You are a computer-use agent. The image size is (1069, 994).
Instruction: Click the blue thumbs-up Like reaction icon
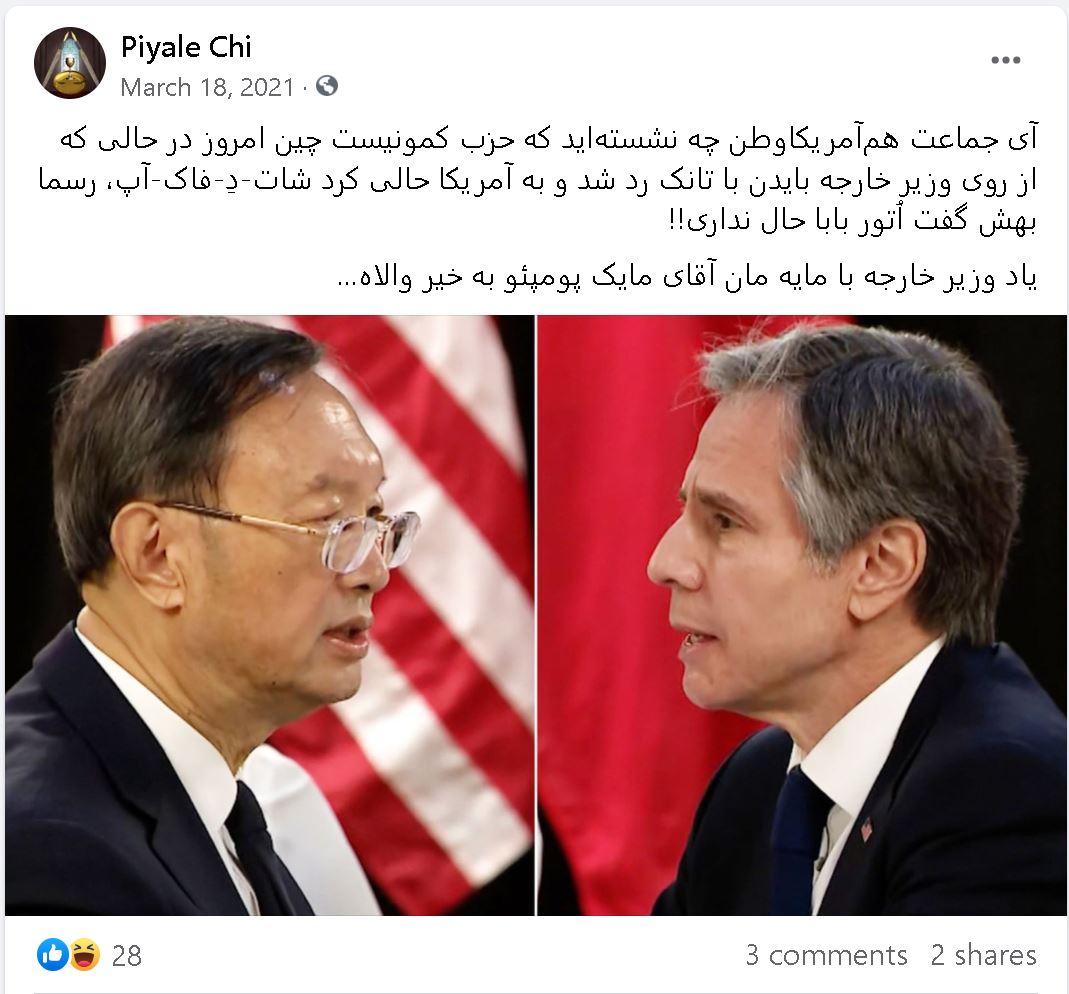tap(52, 954)
